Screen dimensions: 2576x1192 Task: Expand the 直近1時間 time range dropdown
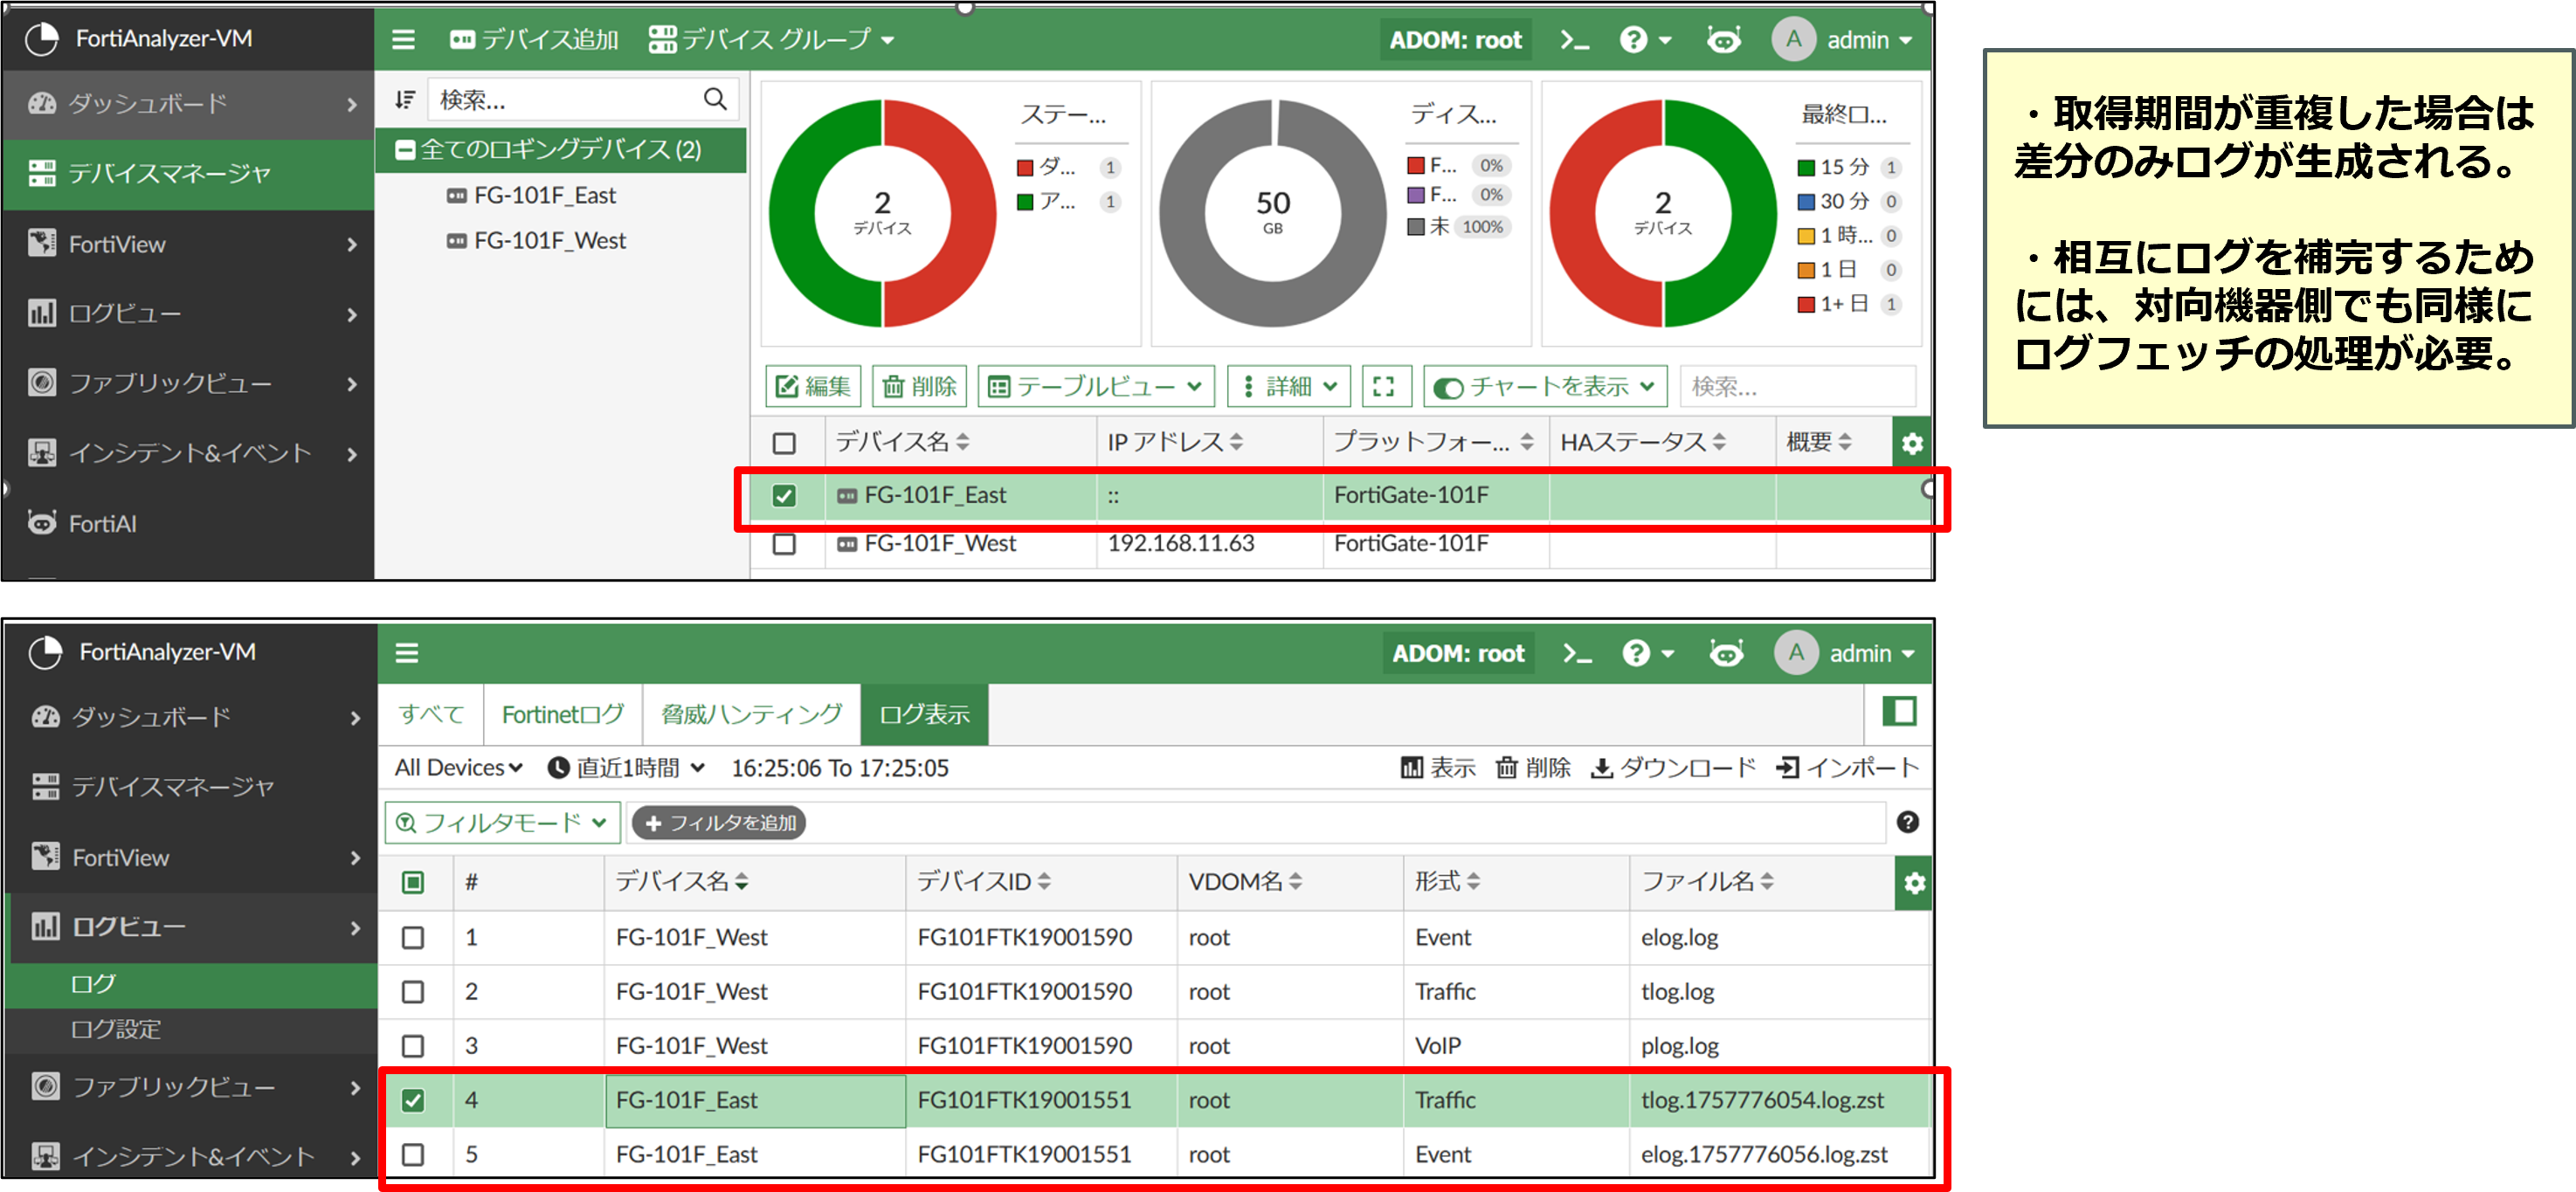click(628, 768)
